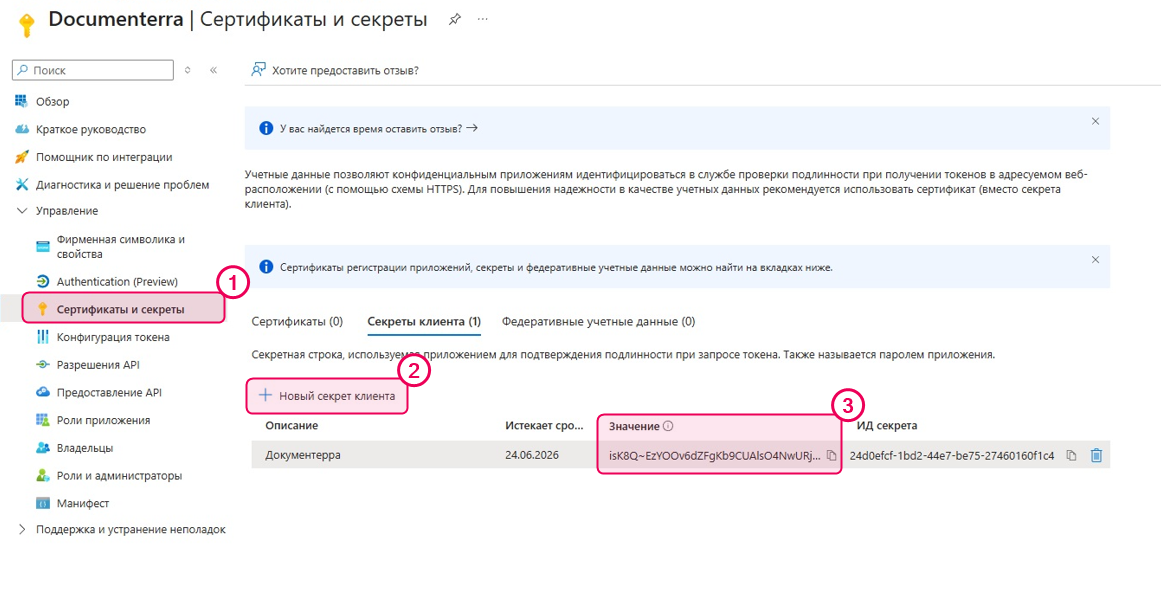1161x607 pixels.
Task: Pin the Сертификаты и секреты page
Action: click(453, 18)
